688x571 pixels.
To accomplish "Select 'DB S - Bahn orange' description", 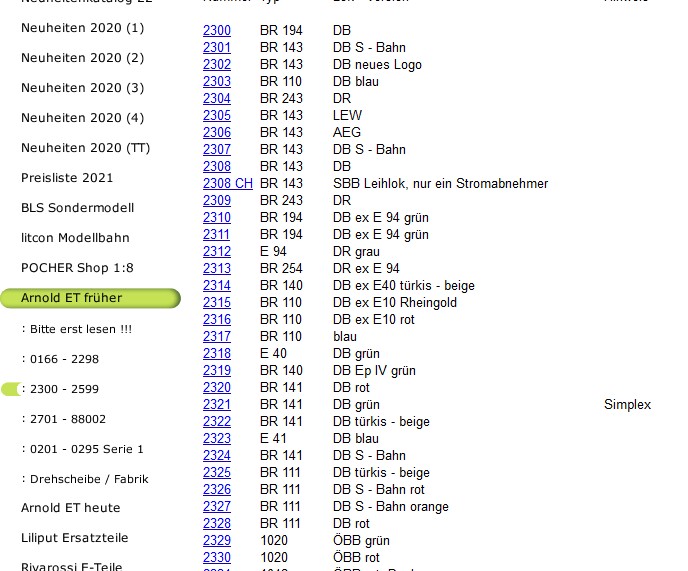I will [x=391, y=506].
